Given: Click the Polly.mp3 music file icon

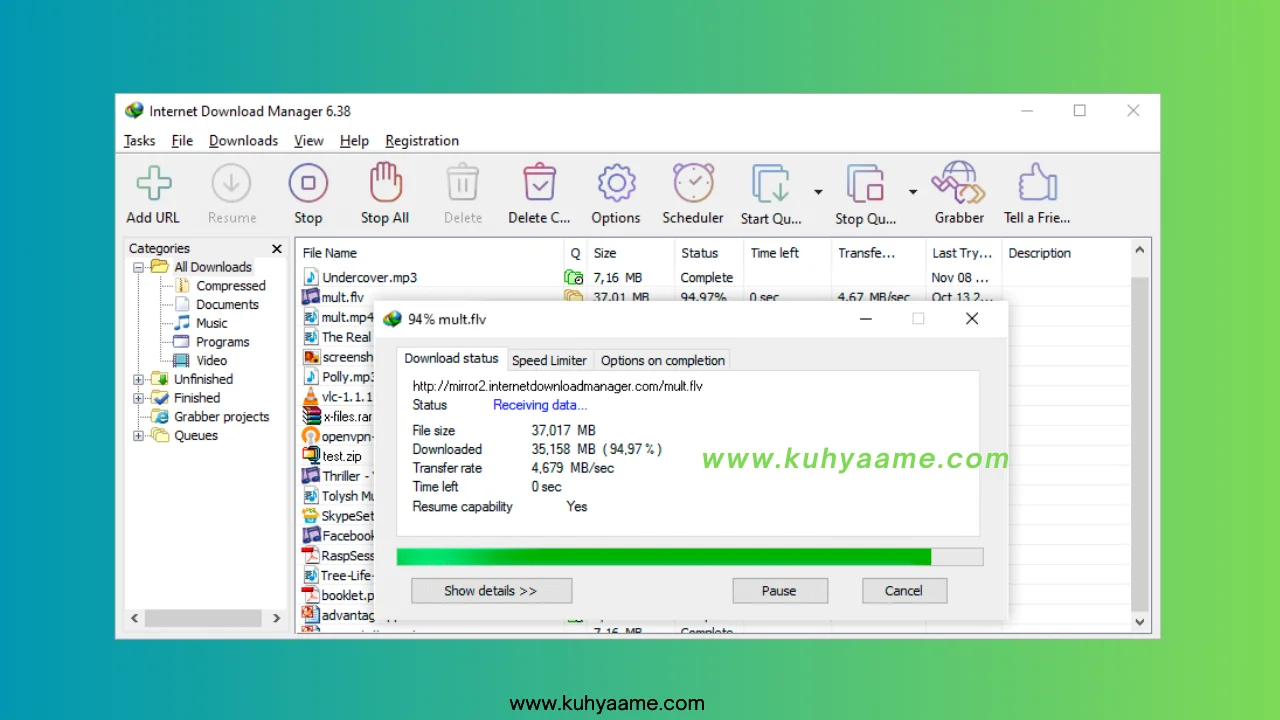Looking at the screenshot, I should point(311,377).
